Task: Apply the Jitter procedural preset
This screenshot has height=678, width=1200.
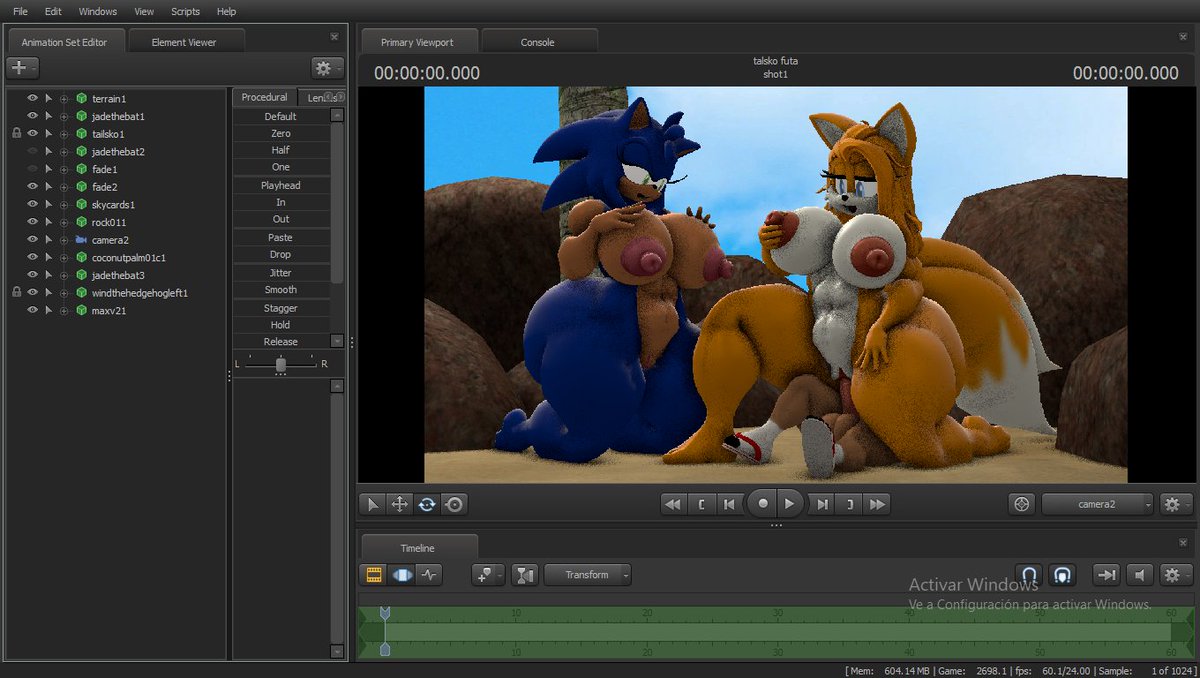Action: 281,272
